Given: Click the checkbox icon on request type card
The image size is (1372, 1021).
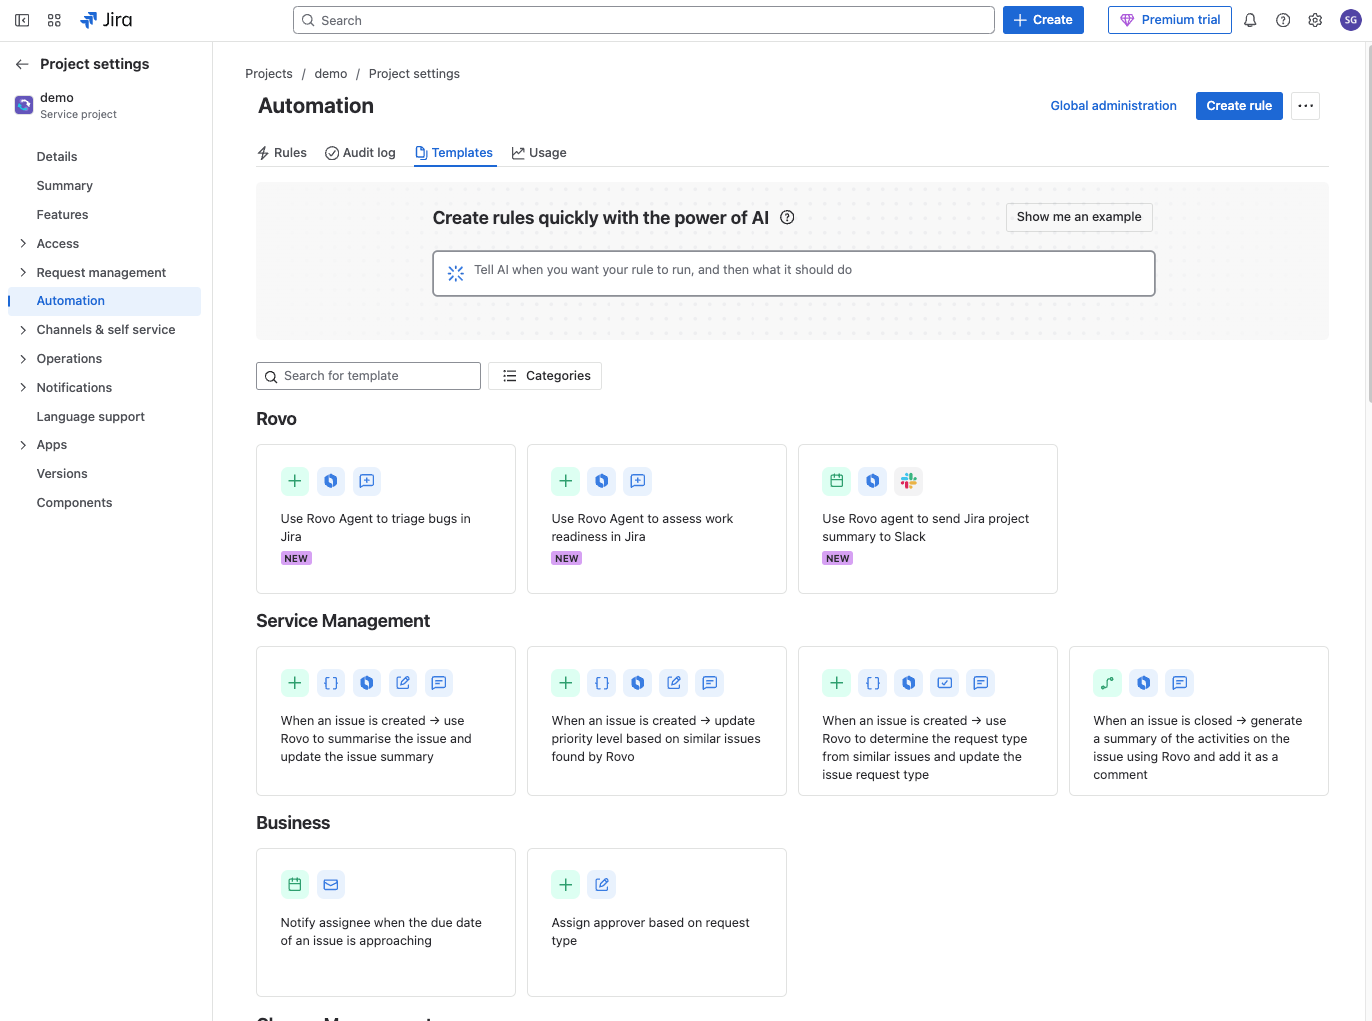Looking at the screenshot, I should coord(945,683).
